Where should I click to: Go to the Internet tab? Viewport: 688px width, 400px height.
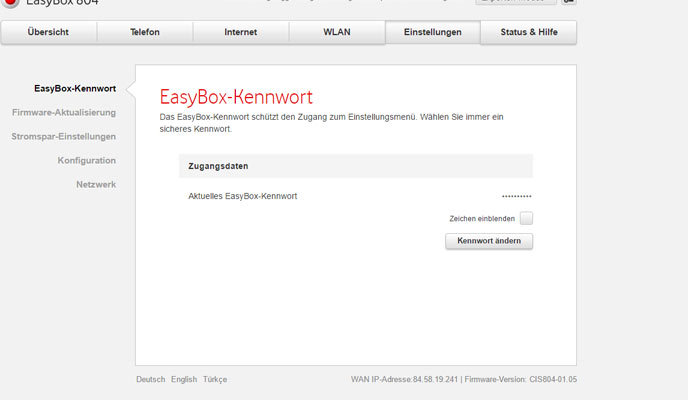point(240,33)
